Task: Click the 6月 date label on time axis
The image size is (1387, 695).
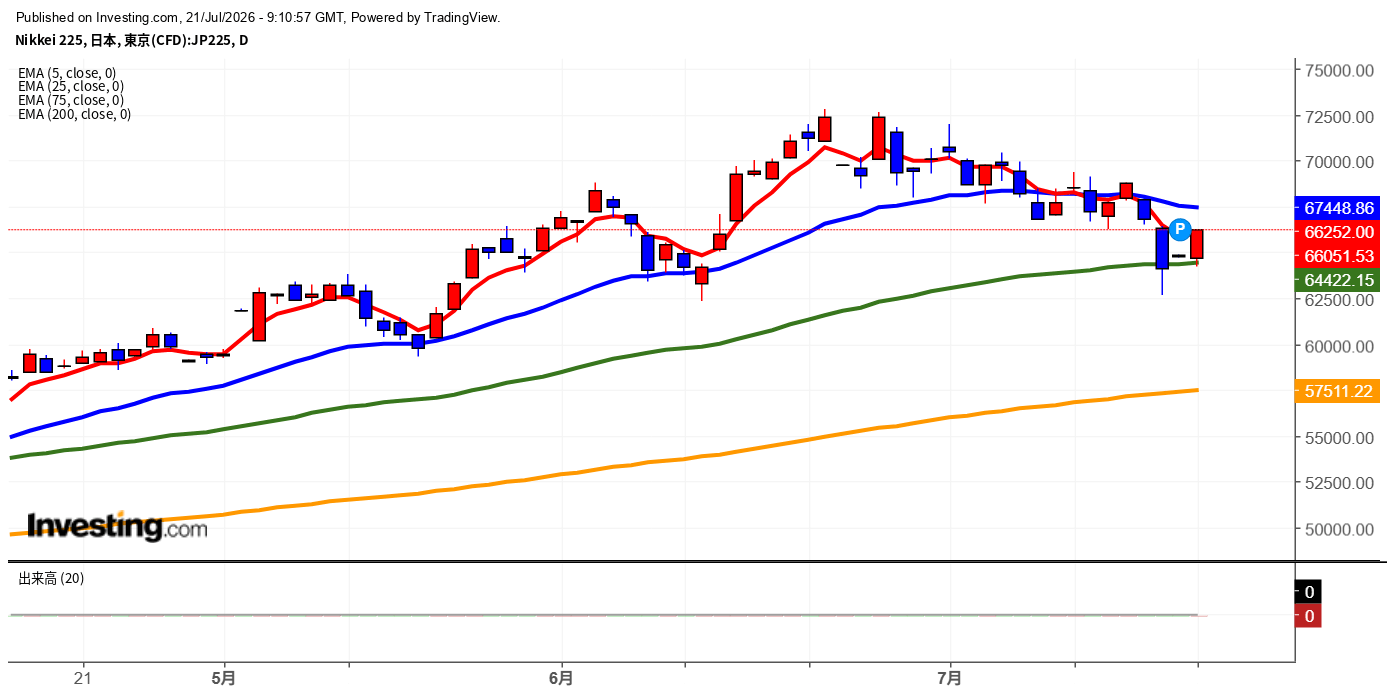Action: (x=562, y=678)
